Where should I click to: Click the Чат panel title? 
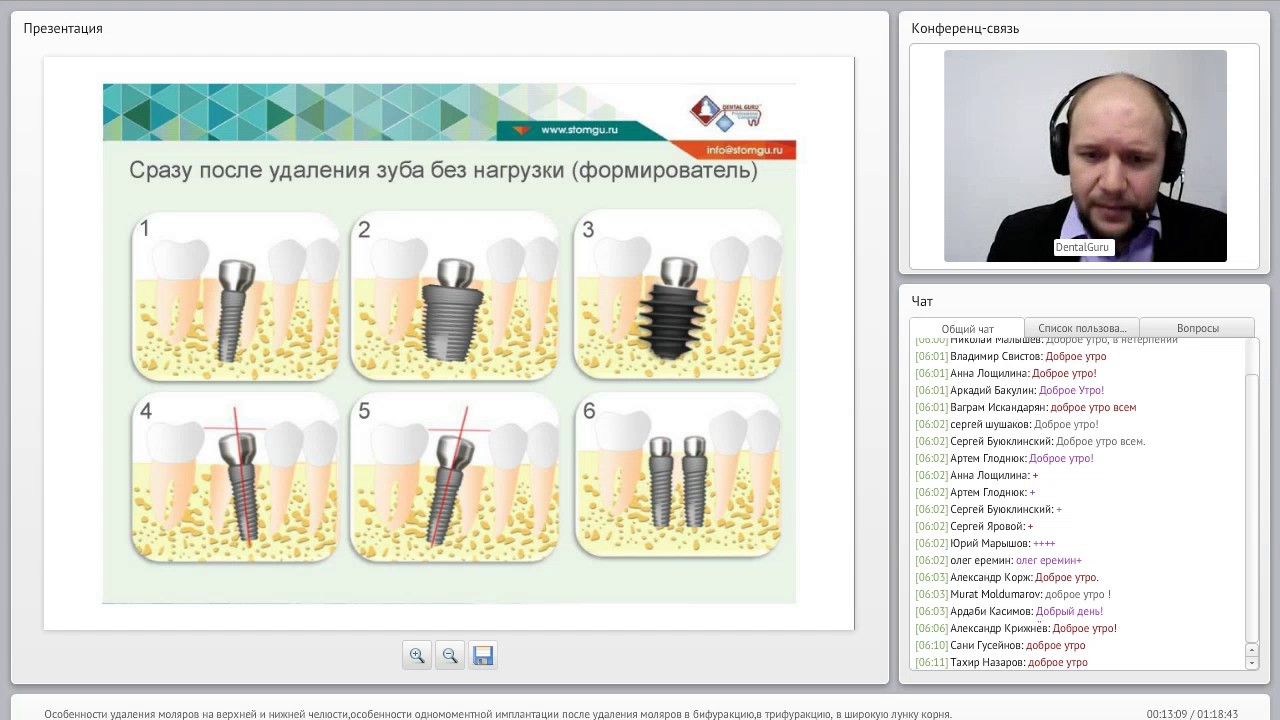tap(922, 301)
